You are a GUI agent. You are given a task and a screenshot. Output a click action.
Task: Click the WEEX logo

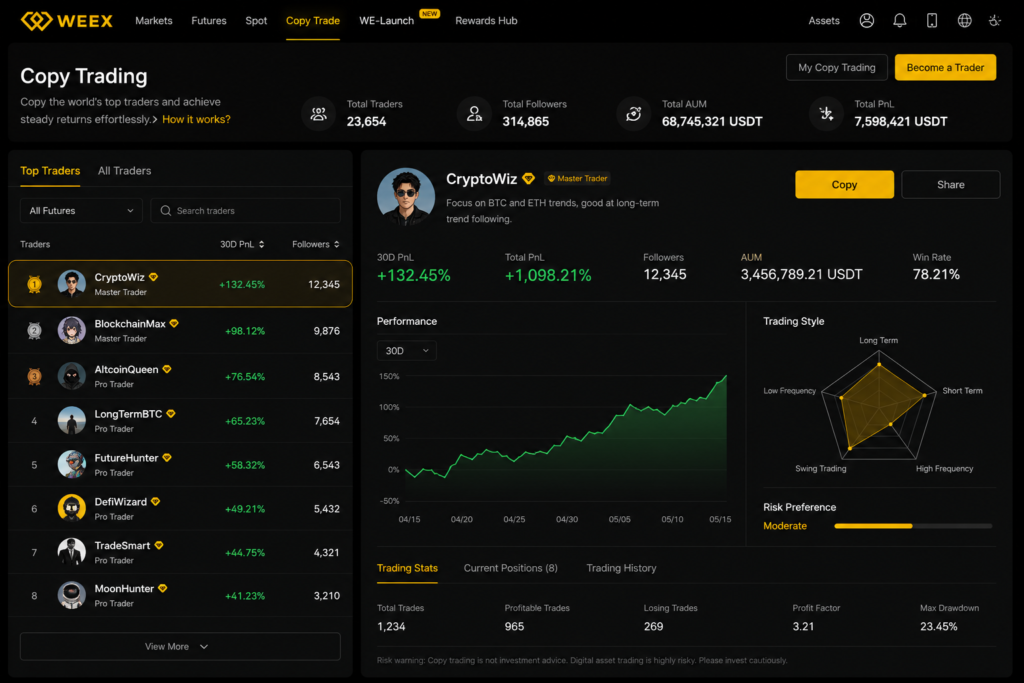tap(67, 21)
